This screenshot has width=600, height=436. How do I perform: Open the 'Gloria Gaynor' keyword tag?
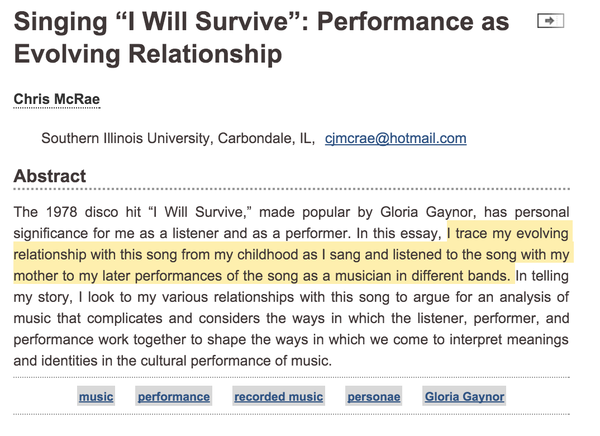pos(465,396)
